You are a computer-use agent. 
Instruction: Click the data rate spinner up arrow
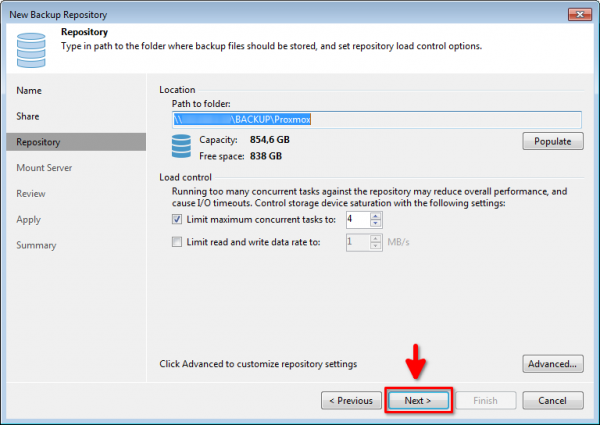(376, 238)
